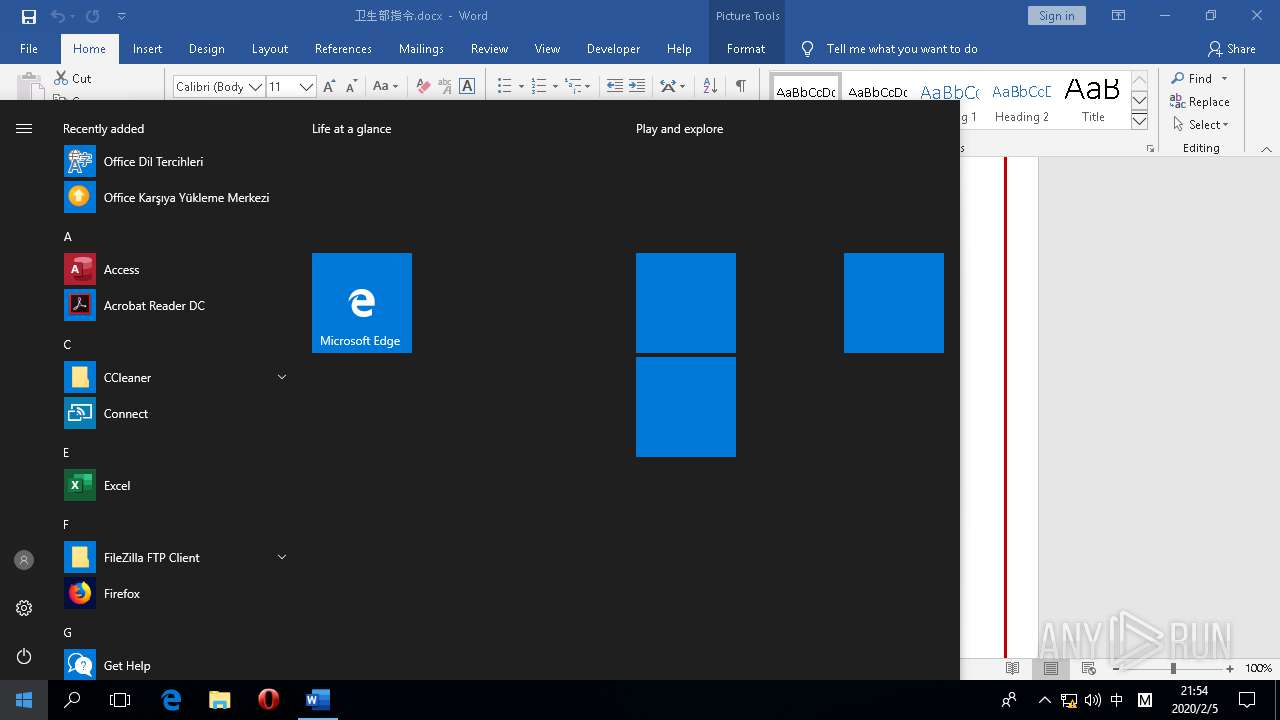Viewport: 1280px width, 720px height.
Task: Switch to Print Layout view
Action: (x=1050, y=668)
